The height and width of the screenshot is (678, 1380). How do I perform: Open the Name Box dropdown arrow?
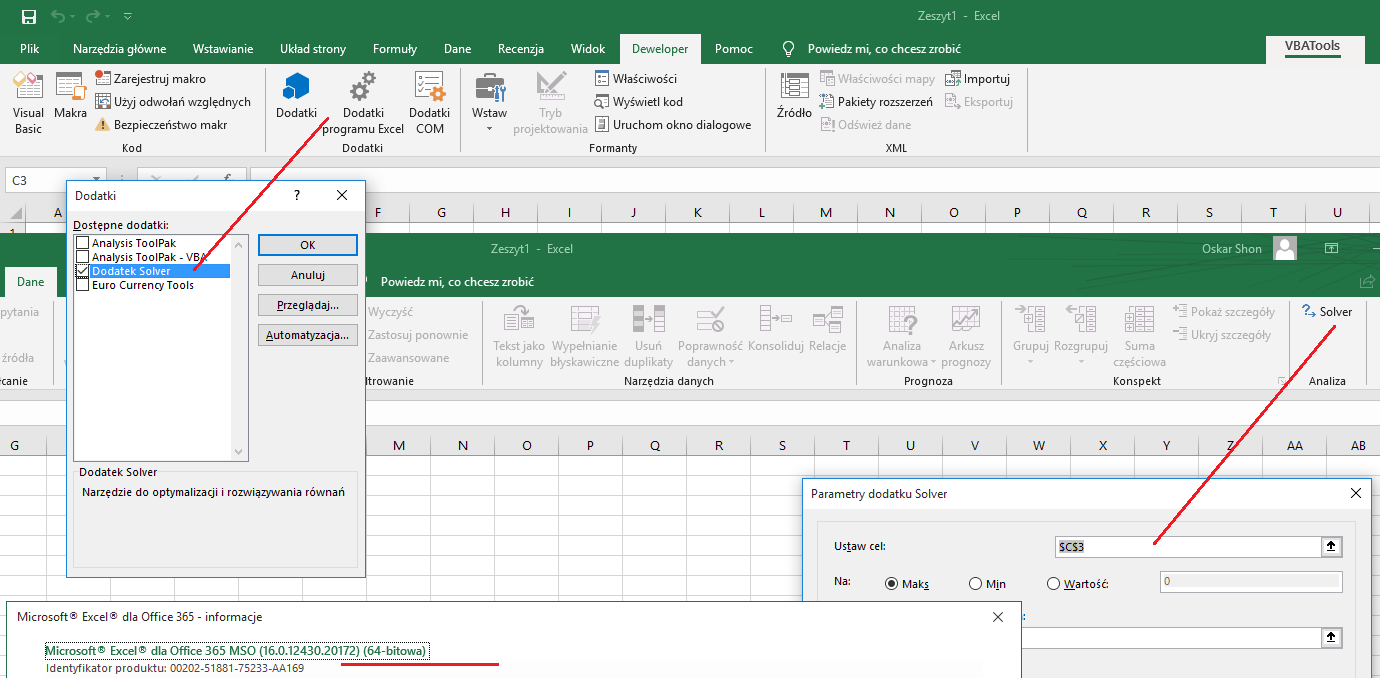point(96,180)
